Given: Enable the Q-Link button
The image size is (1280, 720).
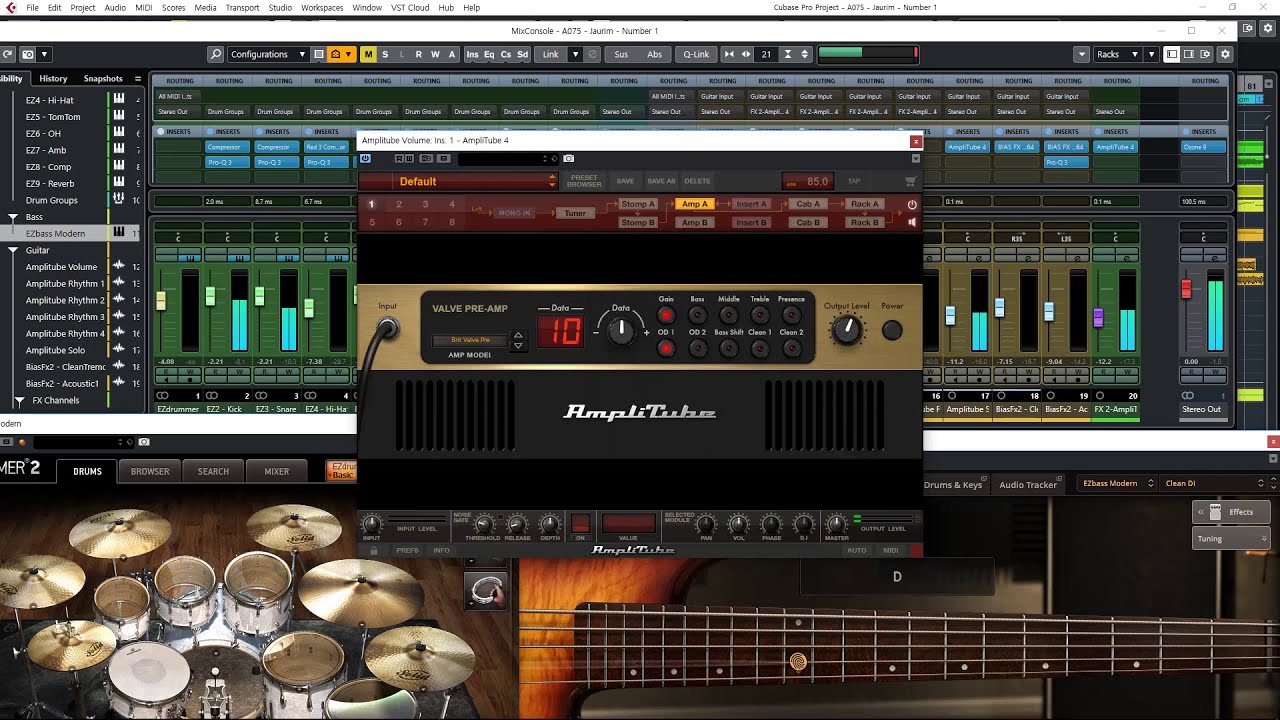Looking at the screenshot, I should (x=696, y=54).
